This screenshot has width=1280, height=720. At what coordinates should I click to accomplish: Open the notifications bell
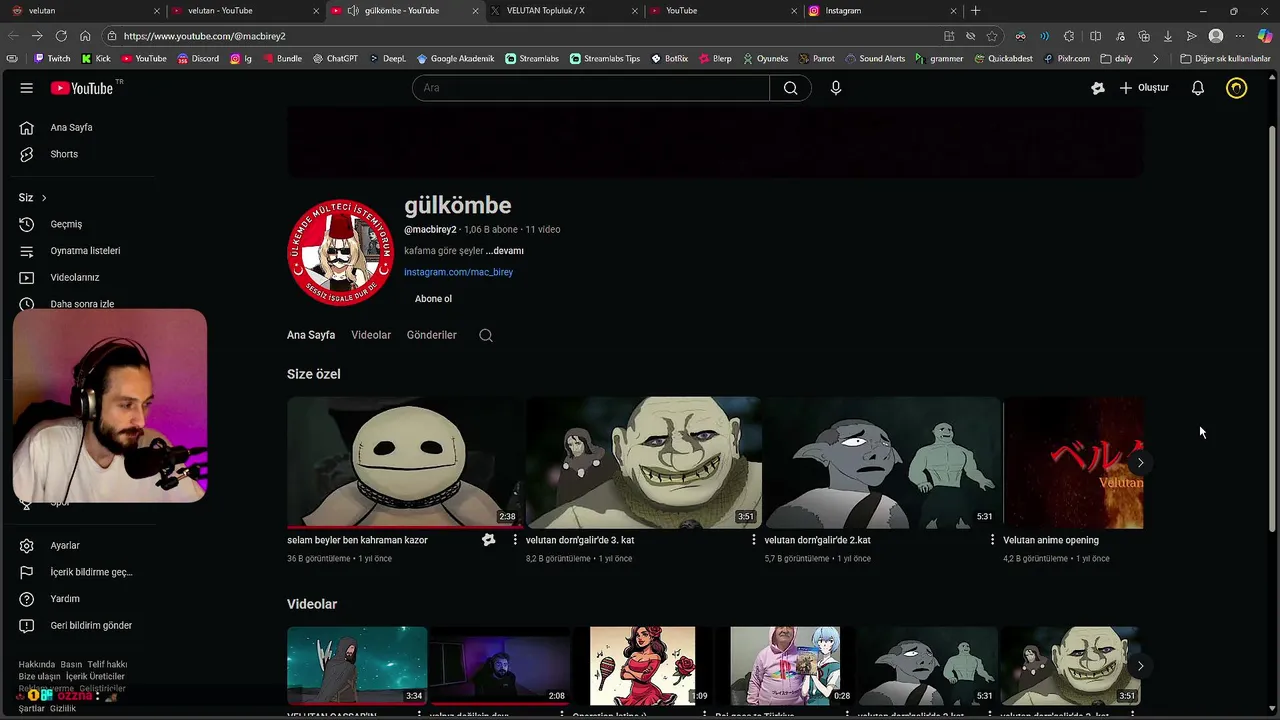[x=1197, y=88]
